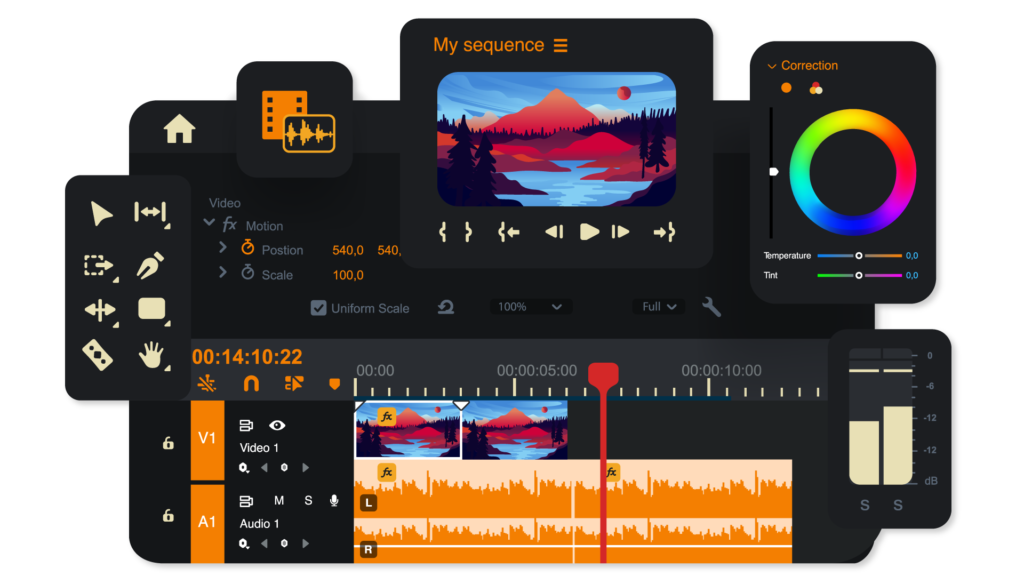
Task: Open the wrench settings icon
Action: 711,307
